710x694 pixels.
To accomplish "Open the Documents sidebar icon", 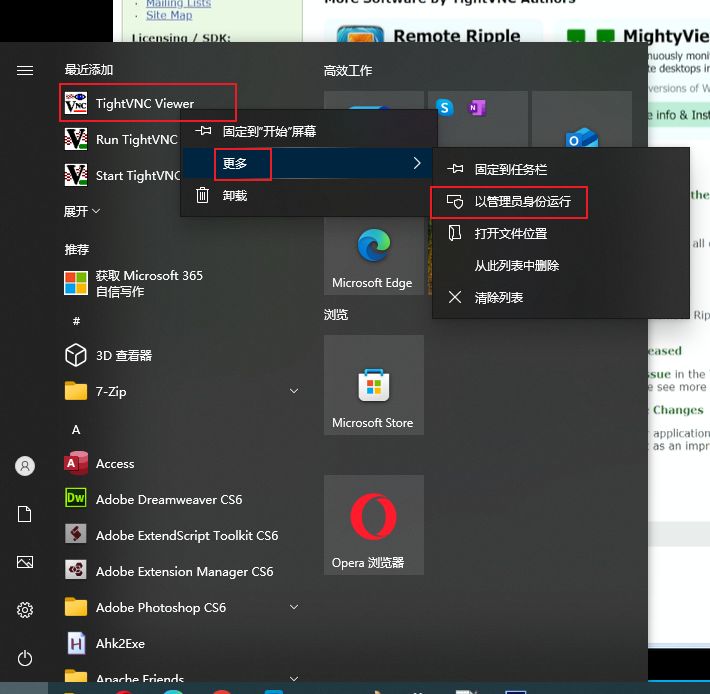I will [x=24, y=514].
